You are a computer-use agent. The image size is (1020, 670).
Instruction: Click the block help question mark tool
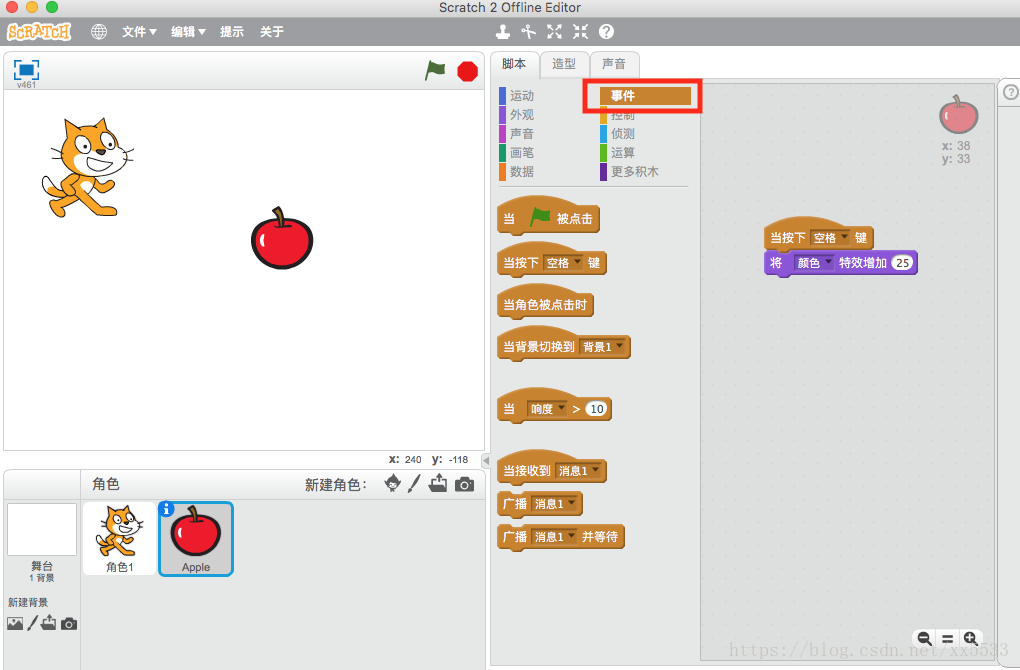click(x=606, y=31)
